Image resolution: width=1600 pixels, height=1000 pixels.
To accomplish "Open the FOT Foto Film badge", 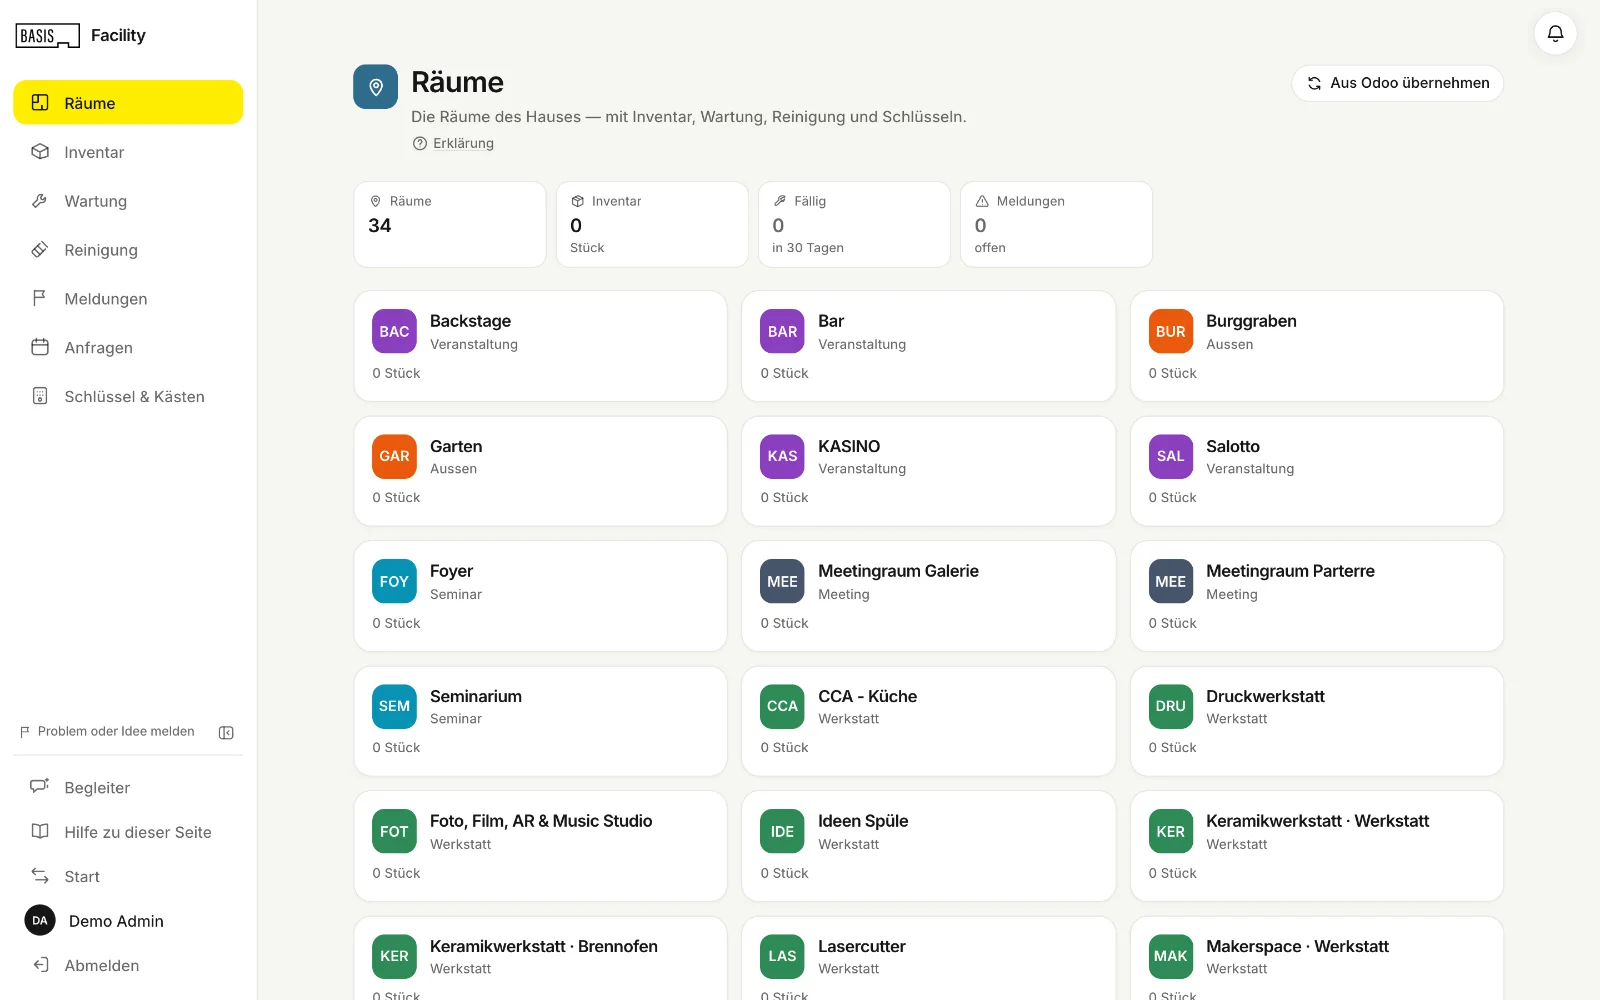I will (394, 831).
